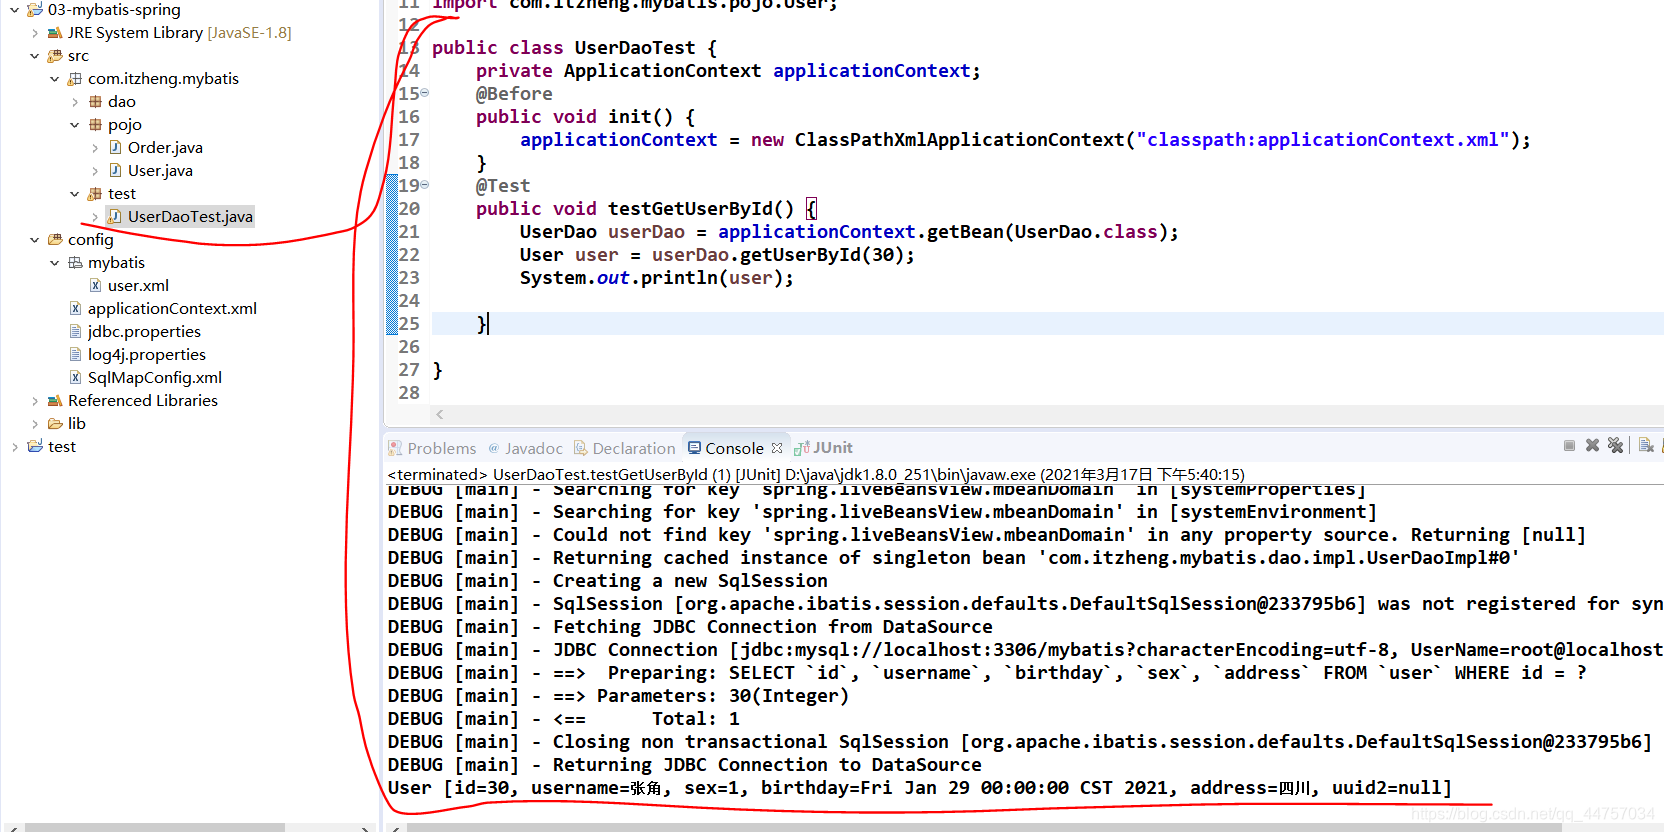Expand the bottom test project node

(x=15, y=446)
